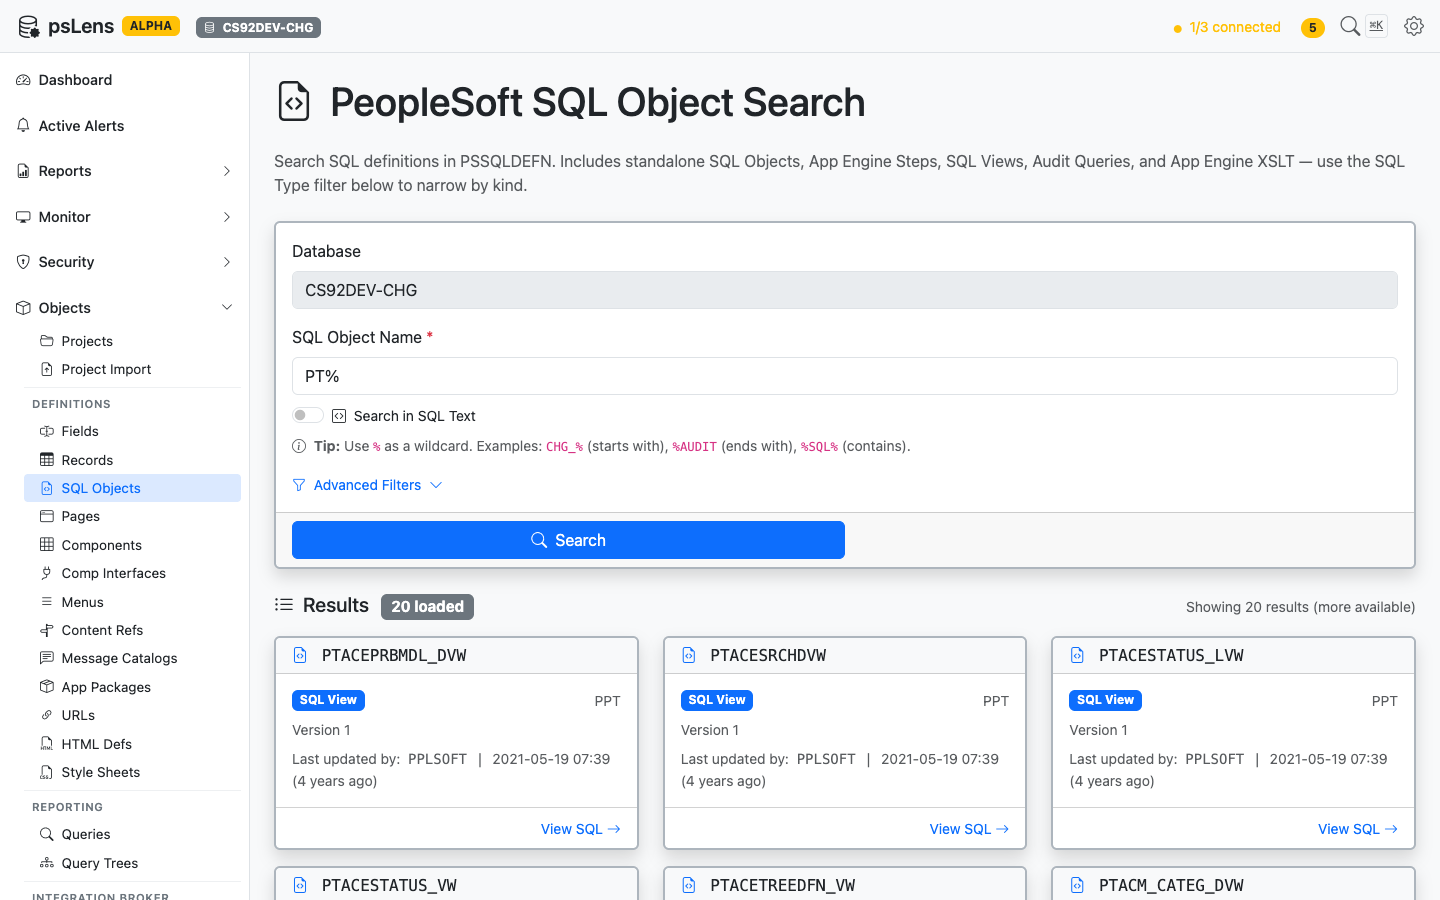Click the CS92DEV-CHG database badge
The height and width of the screenshot is (900, 1440).
tap(258, 27)
